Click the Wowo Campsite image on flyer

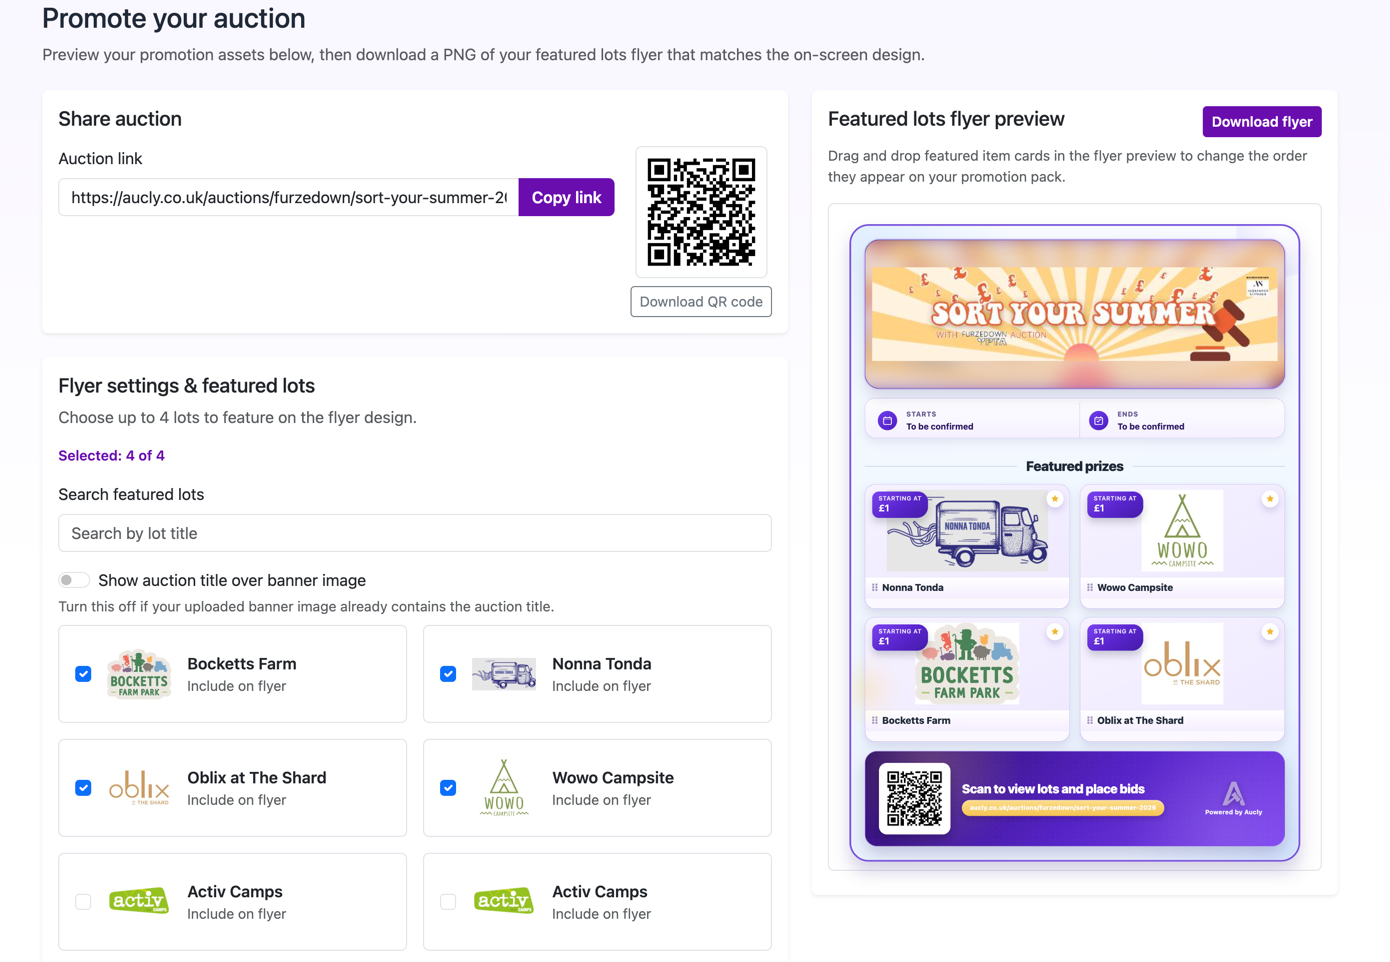1183,531
